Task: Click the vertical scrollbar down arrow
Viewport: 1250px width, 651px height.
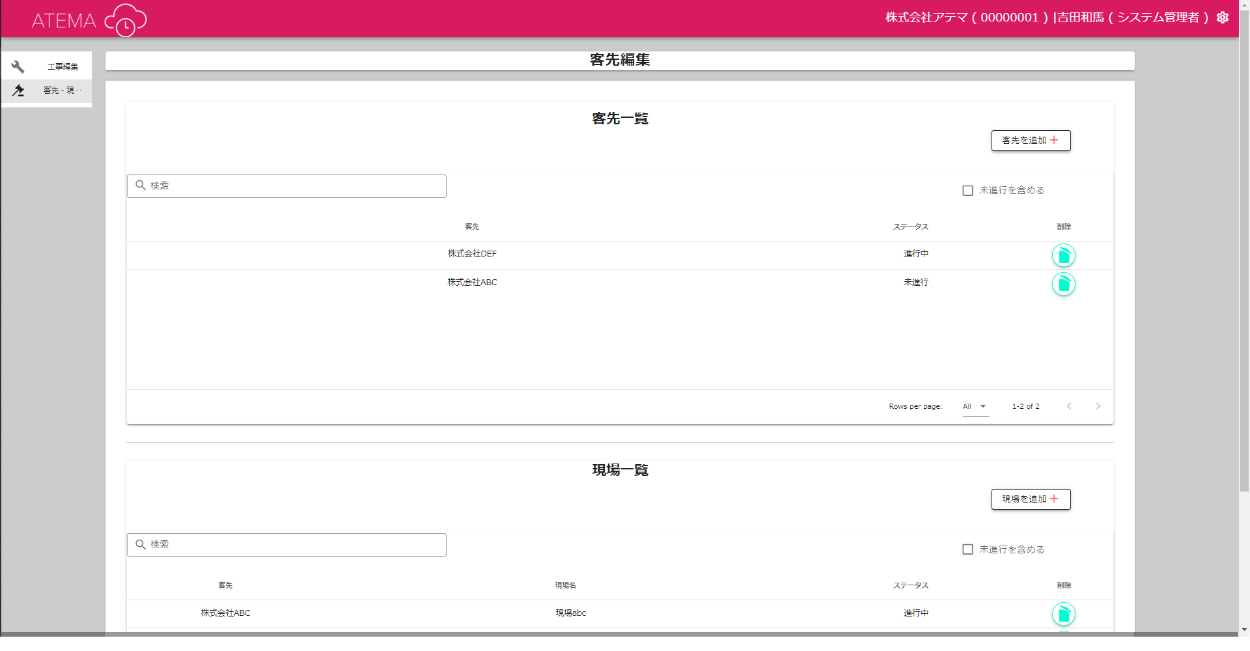Action: point(1243,629)
